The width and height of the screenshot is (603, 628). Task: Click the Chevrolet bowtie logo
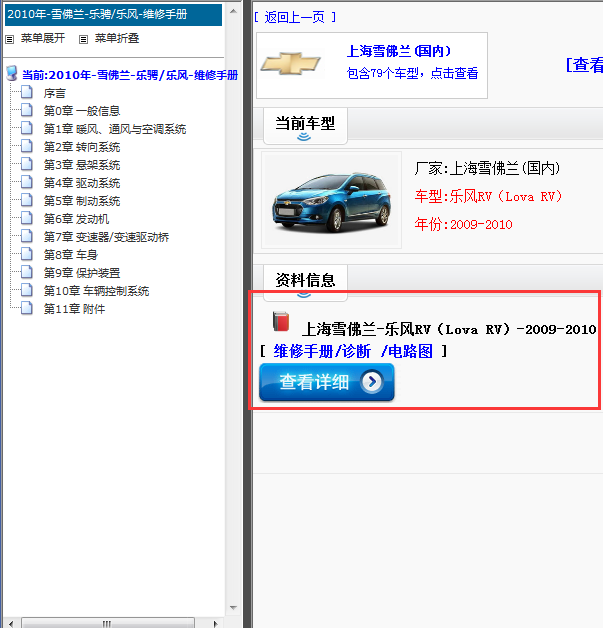pyautogui.click(x=291, y=64)
